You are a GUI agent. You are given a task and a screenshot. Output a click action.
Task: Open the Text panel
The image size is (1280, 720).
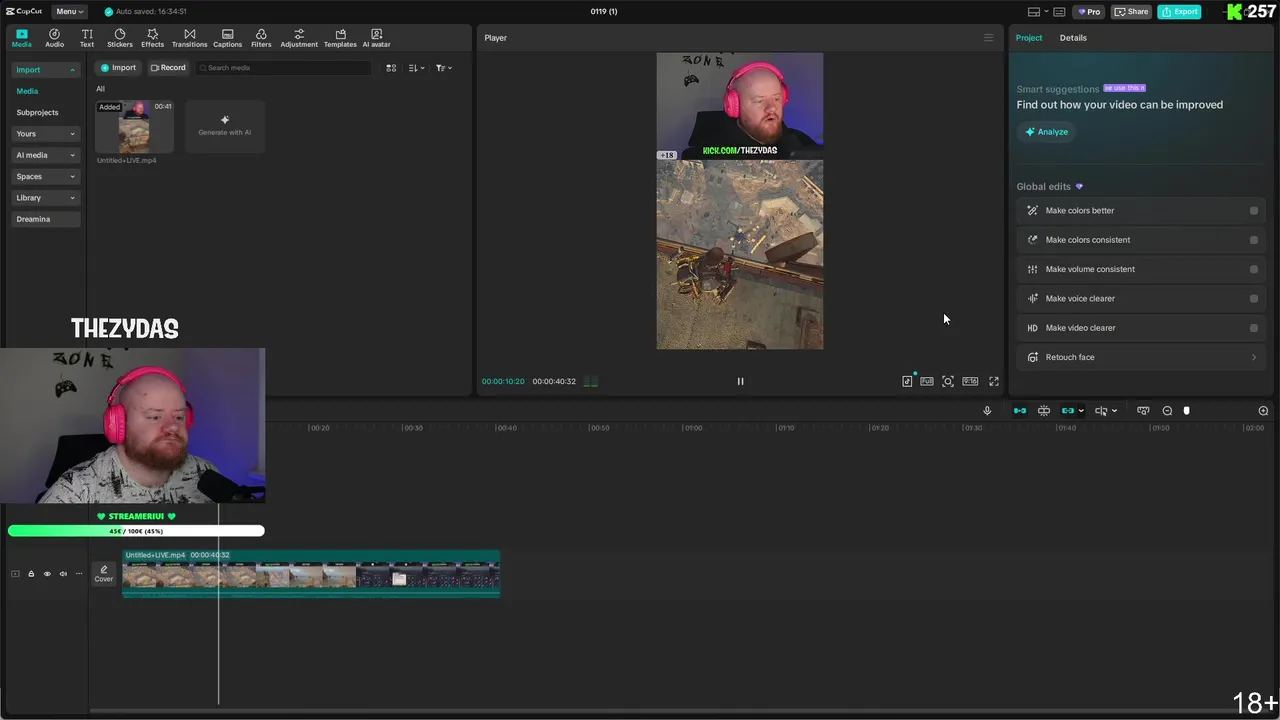87,38
